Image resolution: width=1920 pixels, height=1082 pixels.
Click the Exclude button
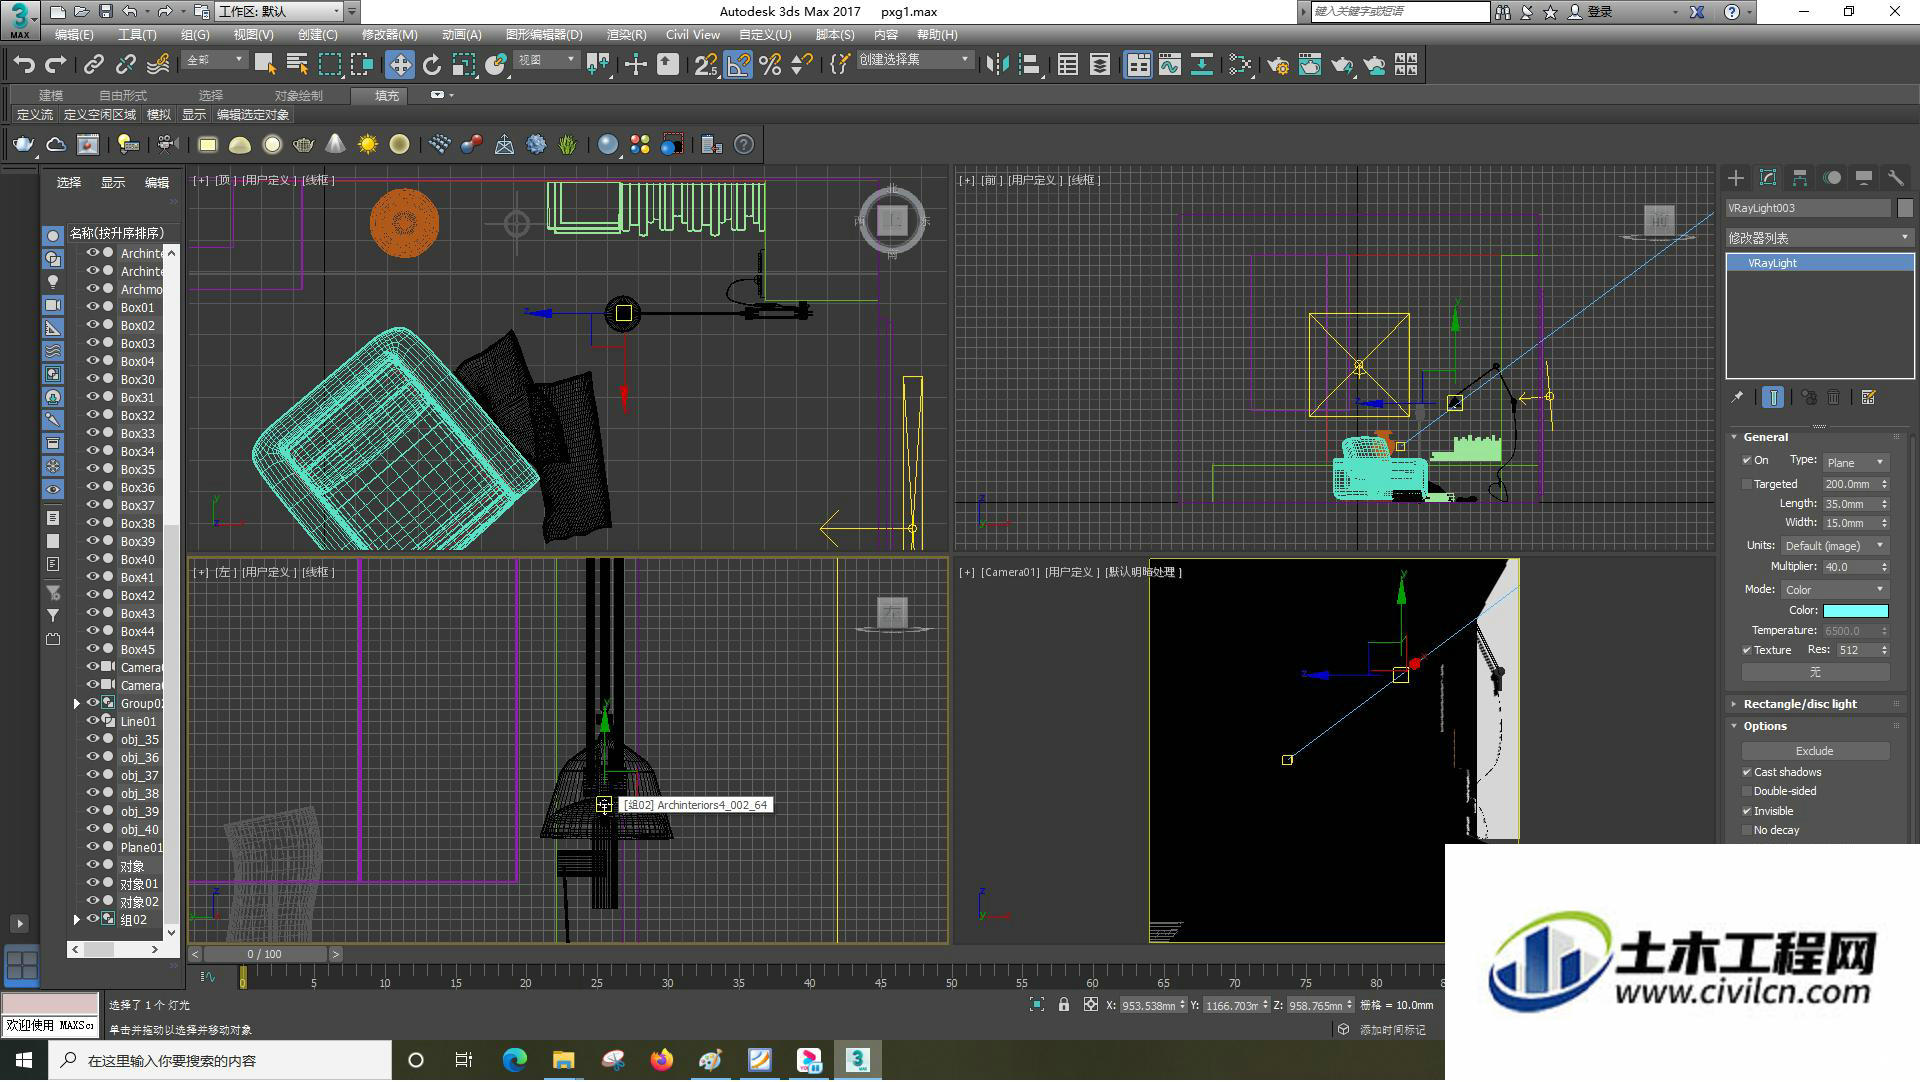click(1815, 752)
